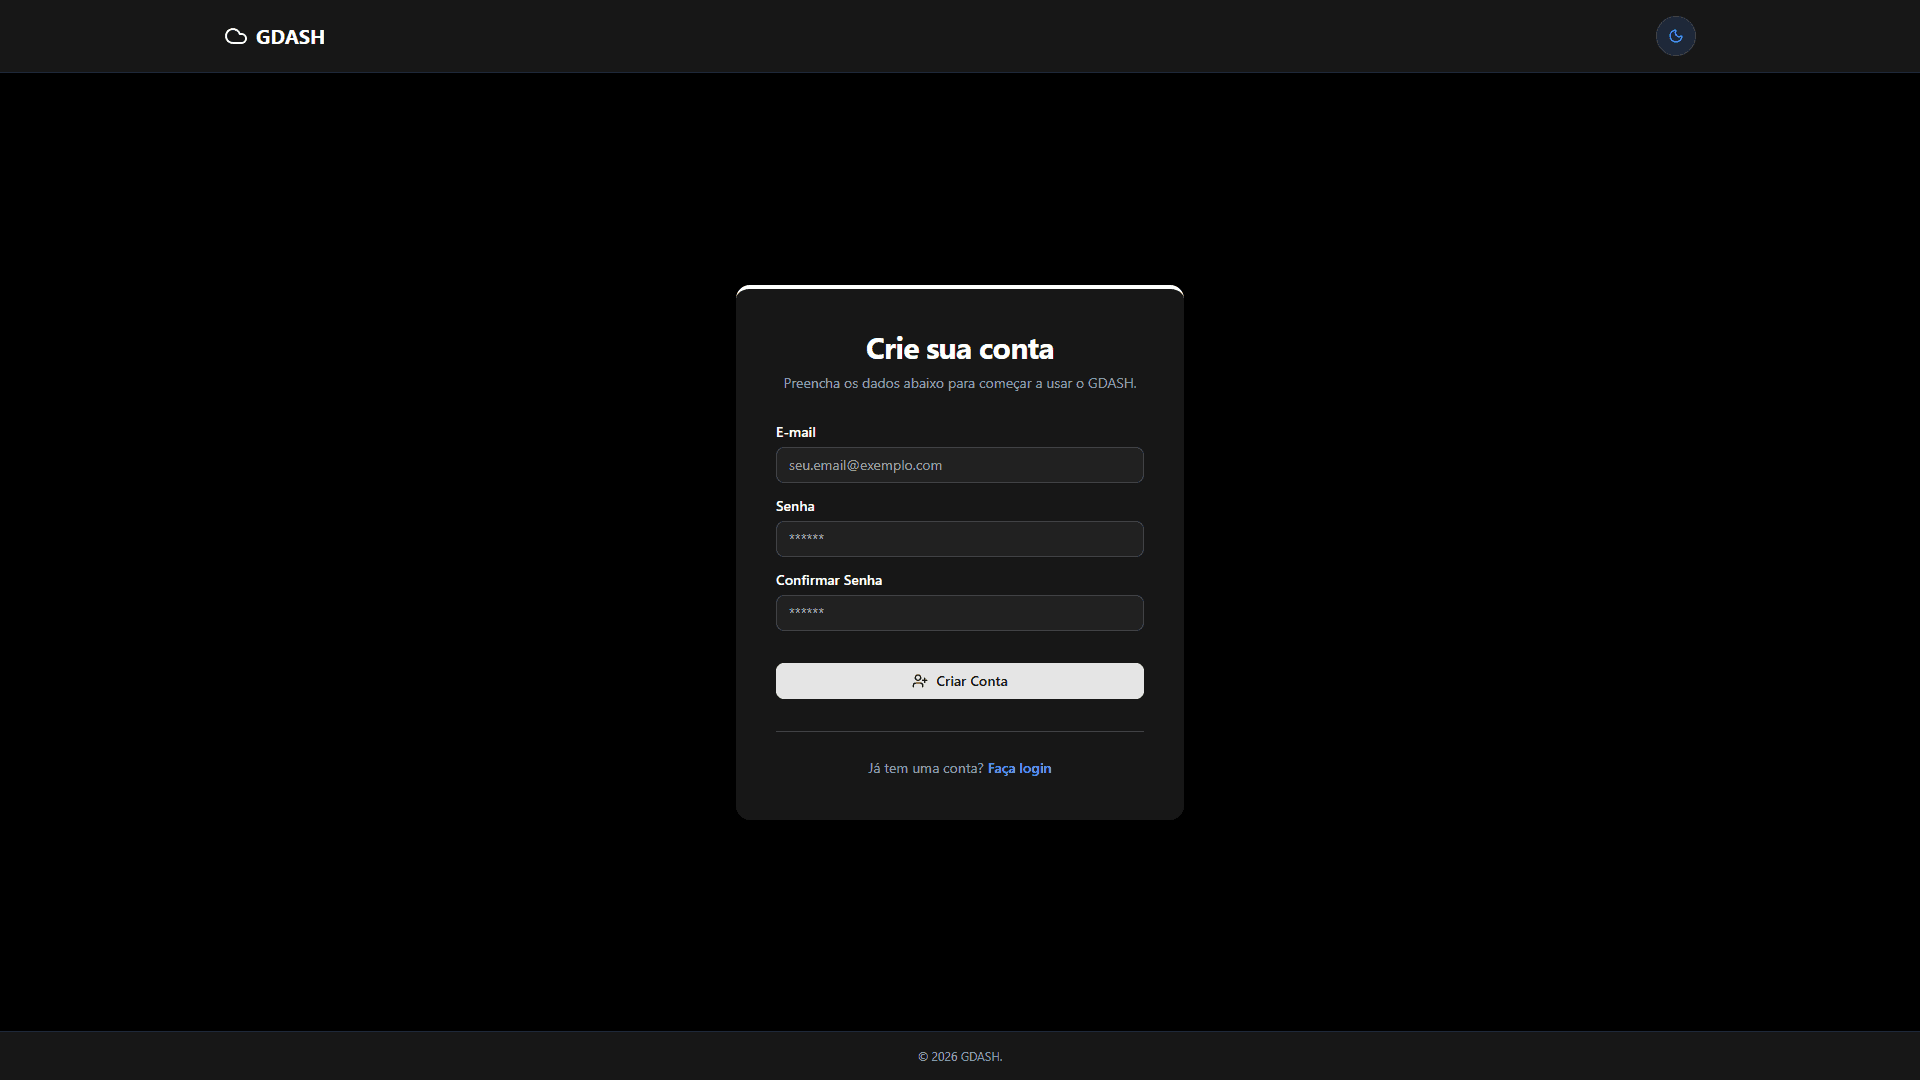Click the Preencha os dados subtitle text
The height and width of the screenshot is (1080, 1920).
click(959, 383)
